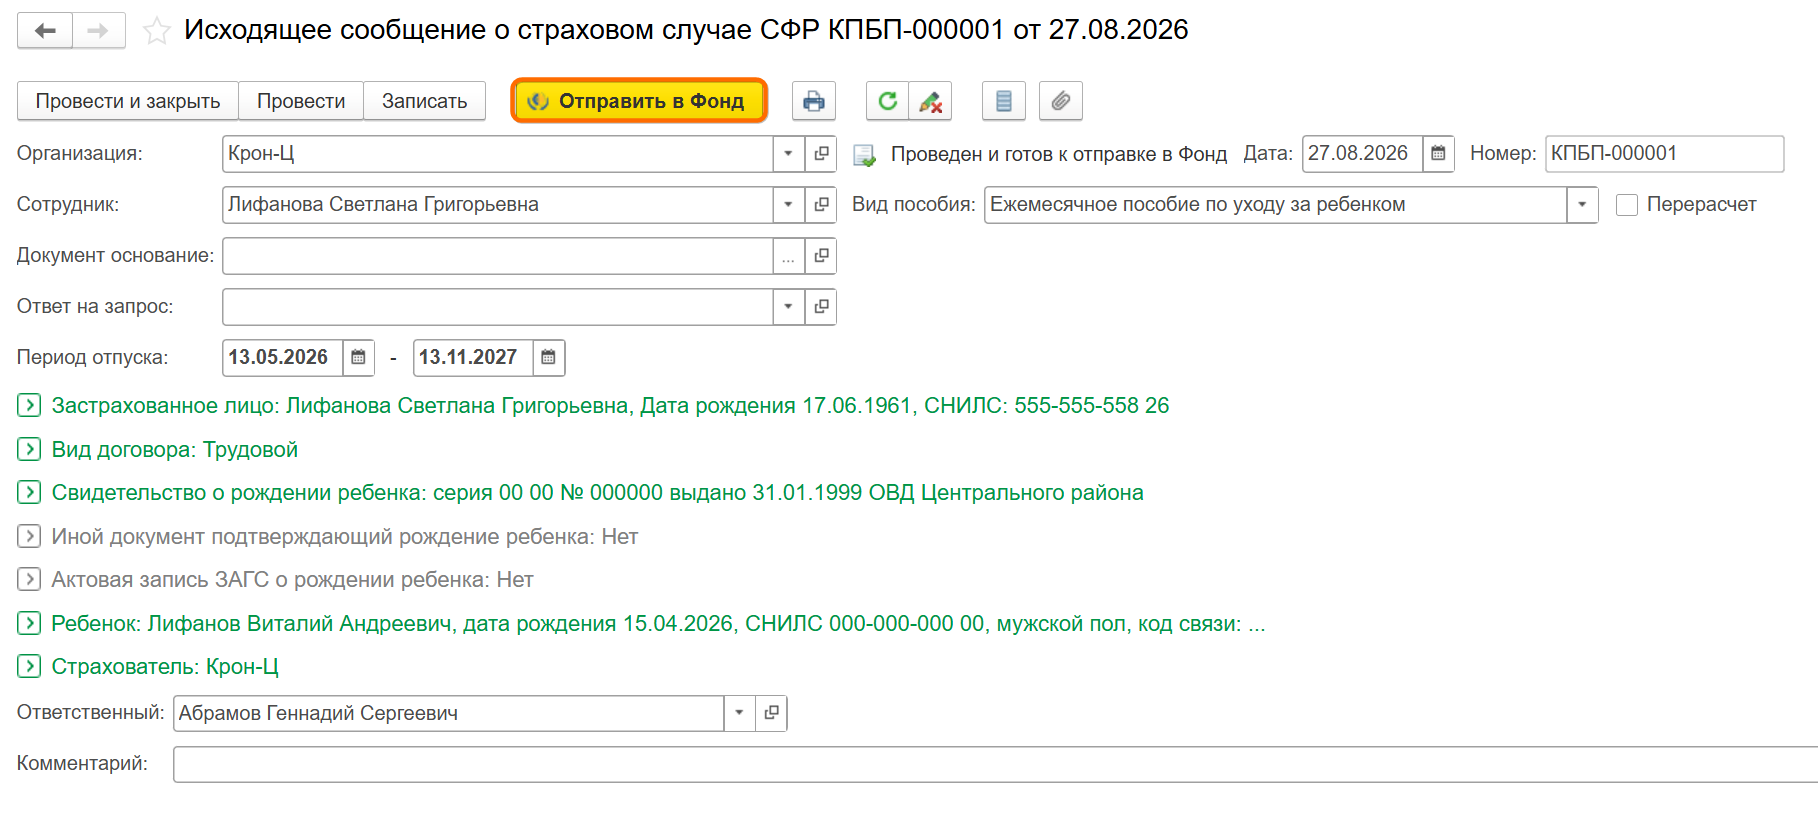Screen dimensions: 1818x837
Task: Go forward with the right arrow button
Action: click(98, 30)
